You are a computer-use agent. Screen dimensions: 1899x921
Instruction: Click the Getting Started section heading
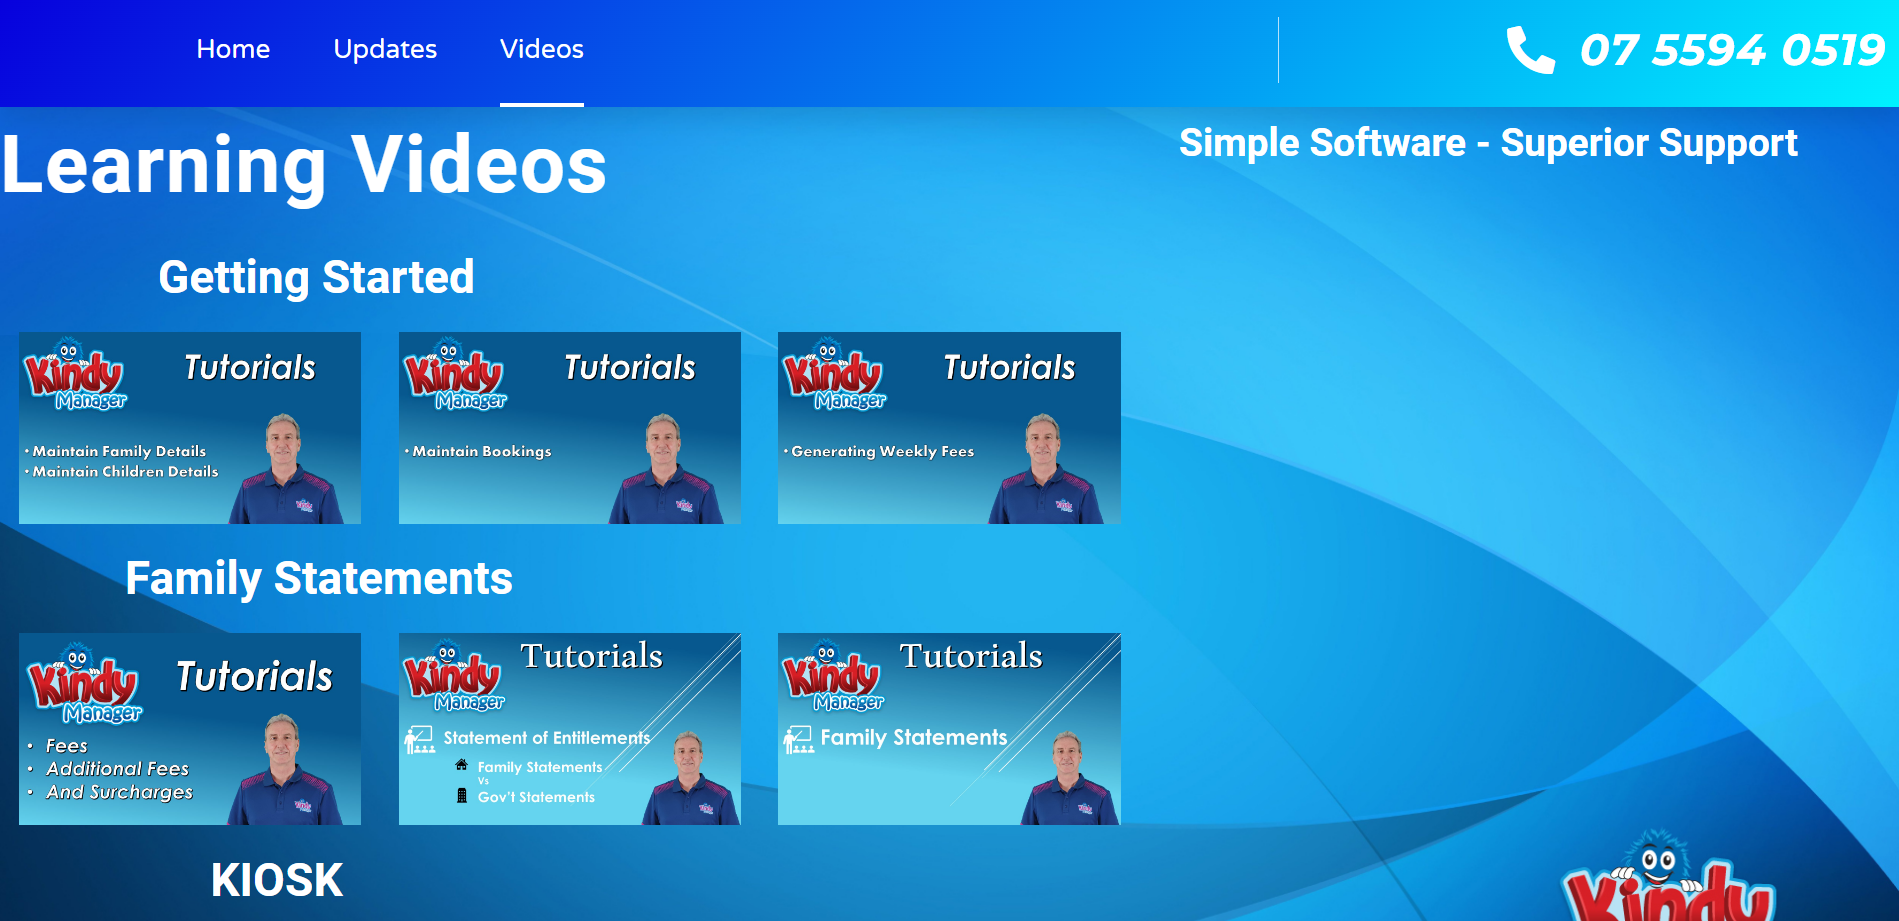coord(316,277)
